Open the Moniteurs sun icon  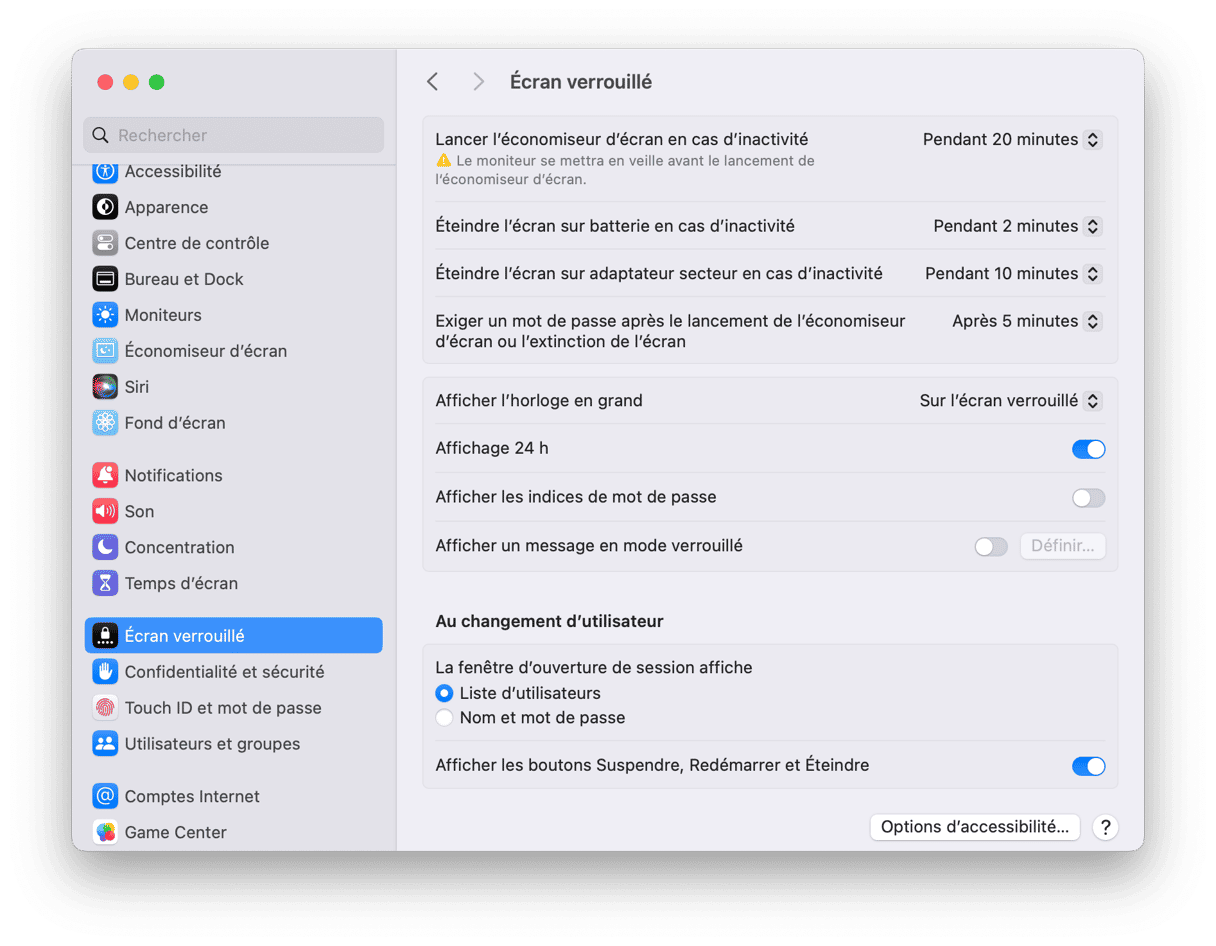105,315
